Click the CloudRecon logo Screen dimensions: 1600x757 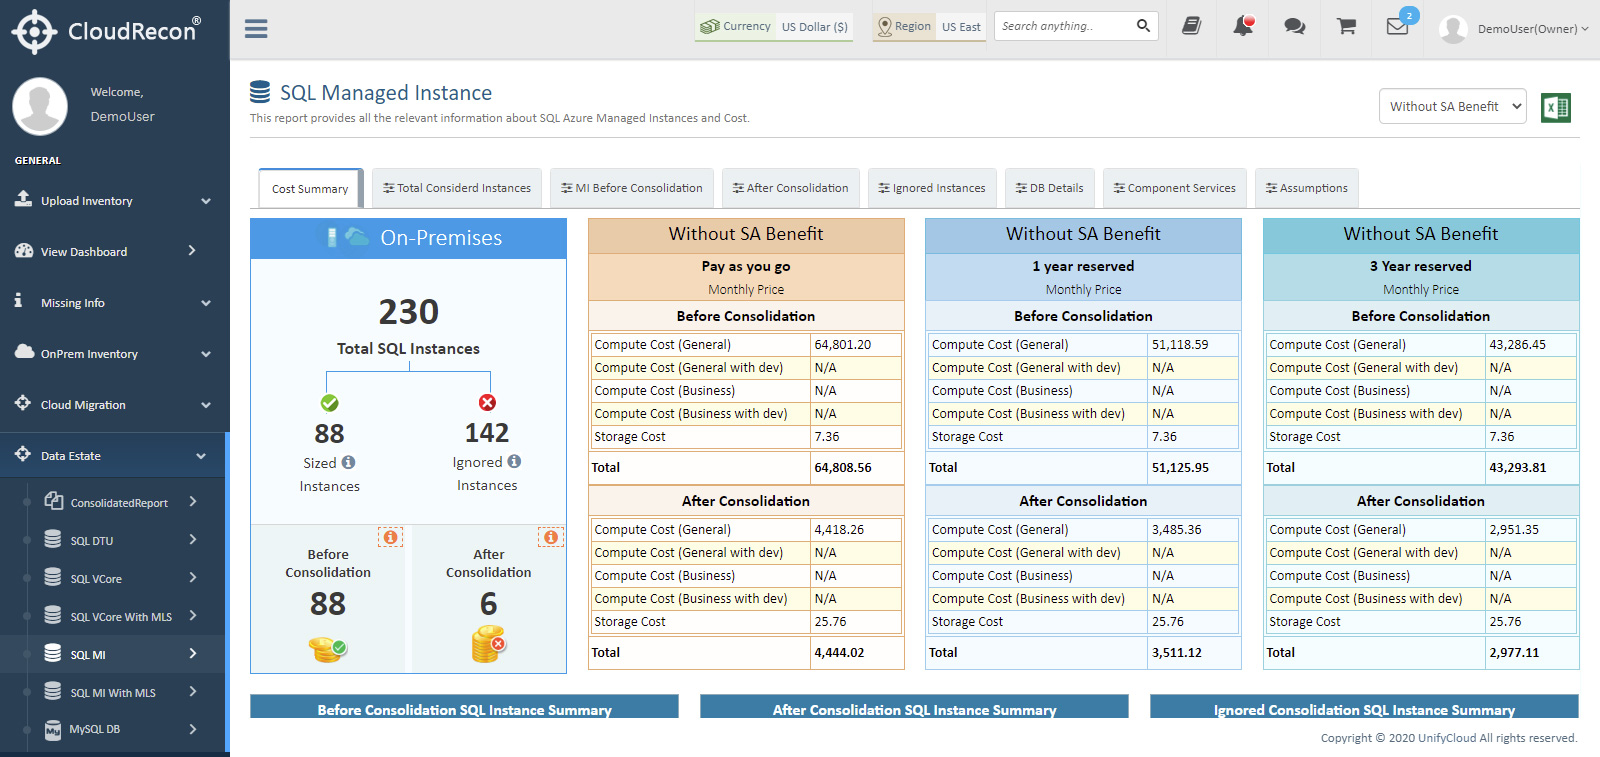[106, 31]
